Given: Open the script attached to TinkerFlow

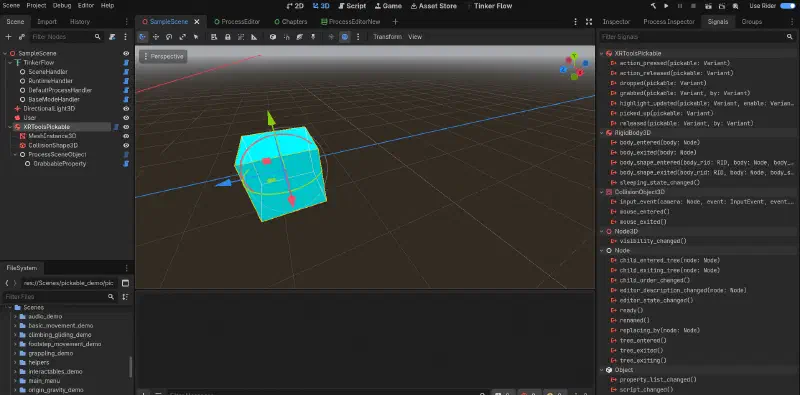Looking at the screenshot, I should 126,62.
